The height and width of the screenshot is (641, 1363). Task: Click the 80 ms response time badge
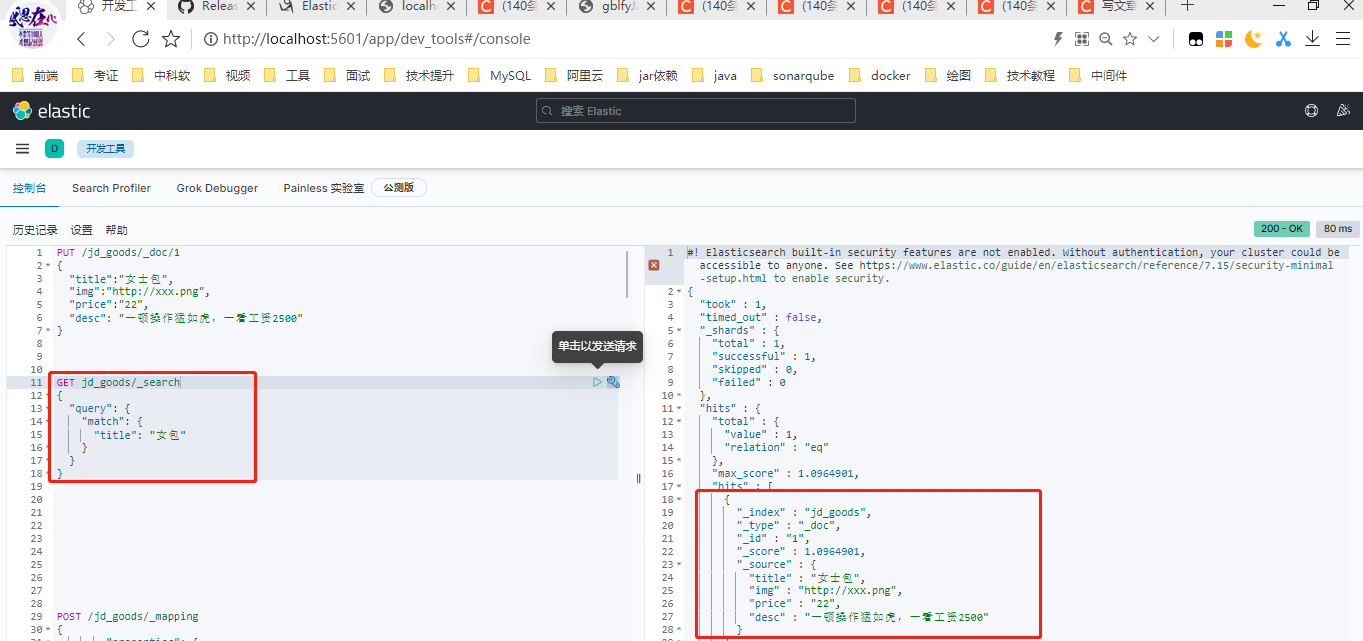click(1337, 229)
